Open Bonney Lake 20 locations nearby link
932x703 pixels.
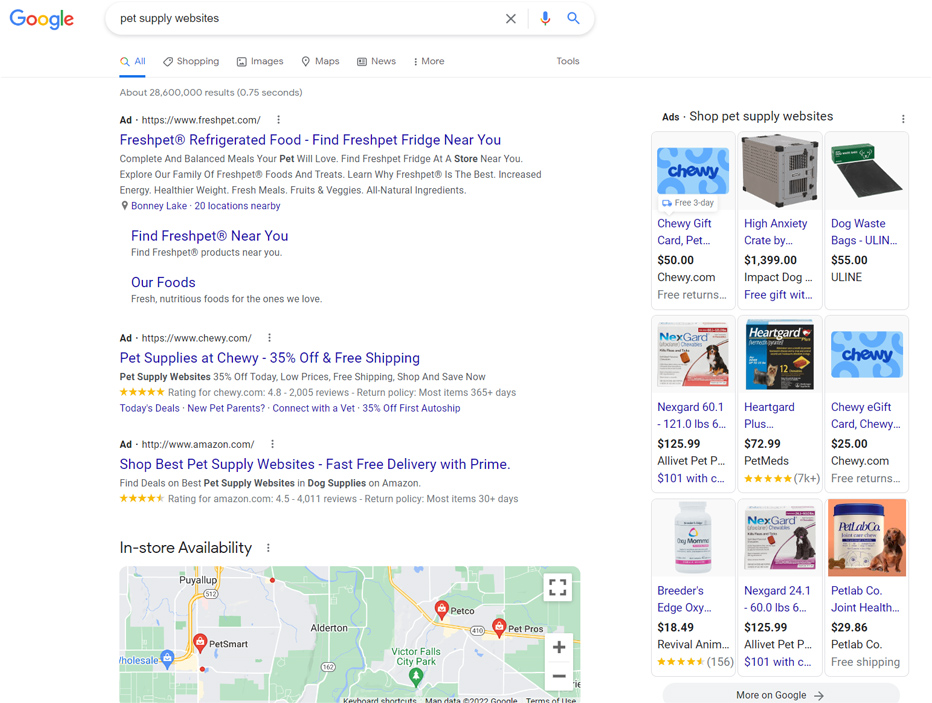(x=206, y=206)
